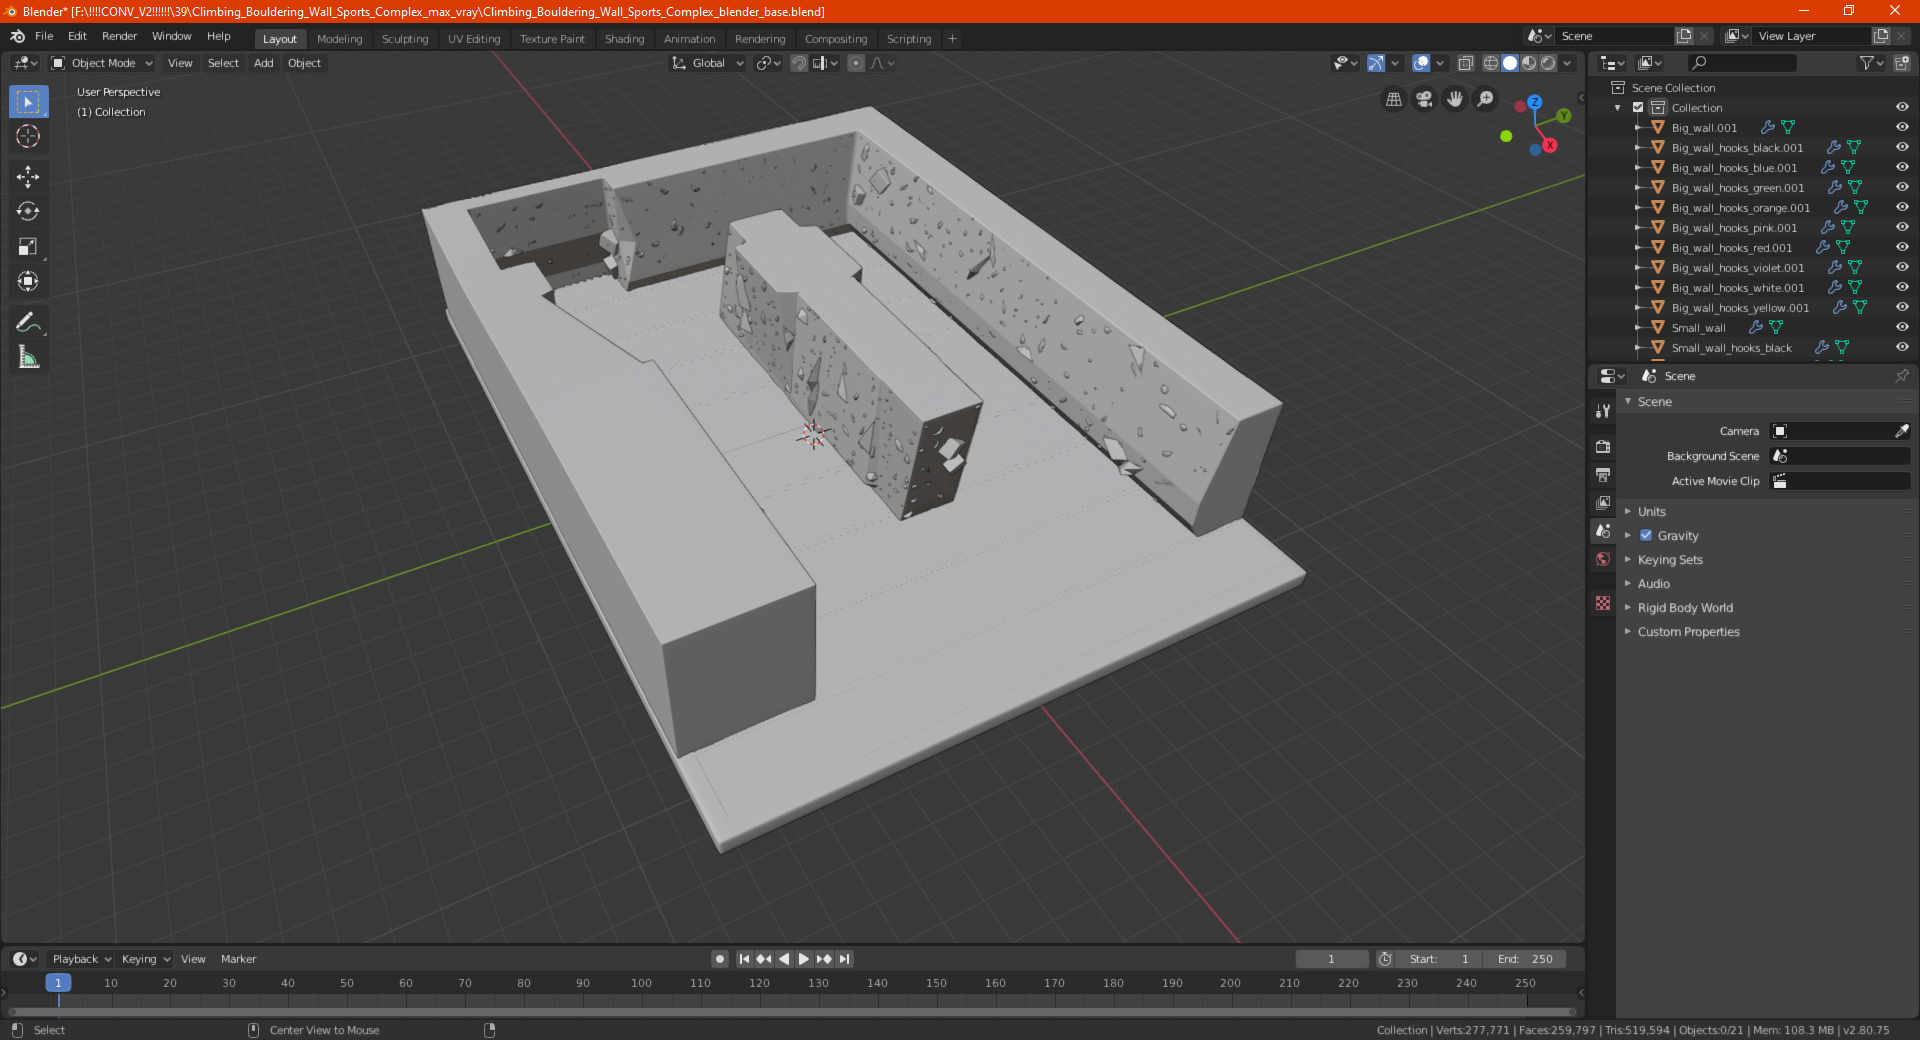Open the Keying dropdown in timeline
1920x1040 pixels.
pyautogui.click(x=145, y=959)
